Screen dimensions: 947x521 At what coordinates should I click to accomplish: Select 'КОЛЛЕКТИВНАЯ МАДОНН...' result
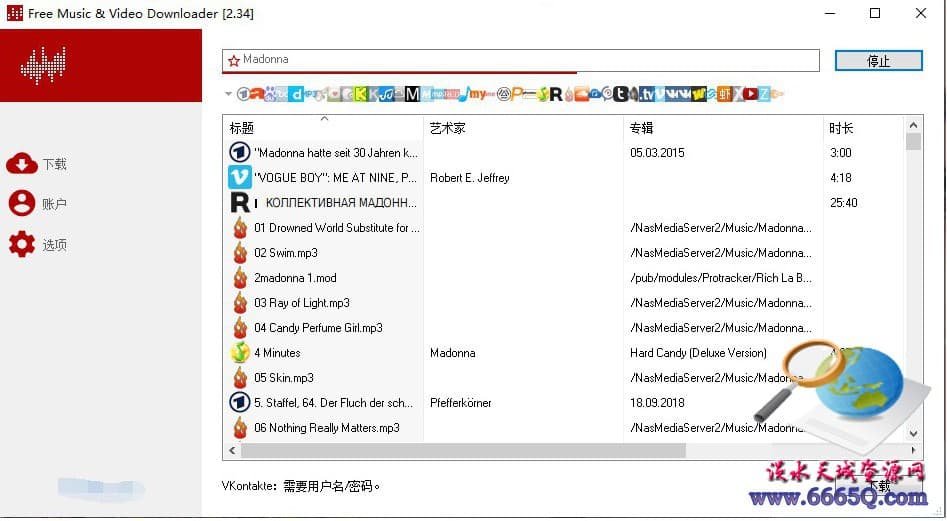[341, 203]
